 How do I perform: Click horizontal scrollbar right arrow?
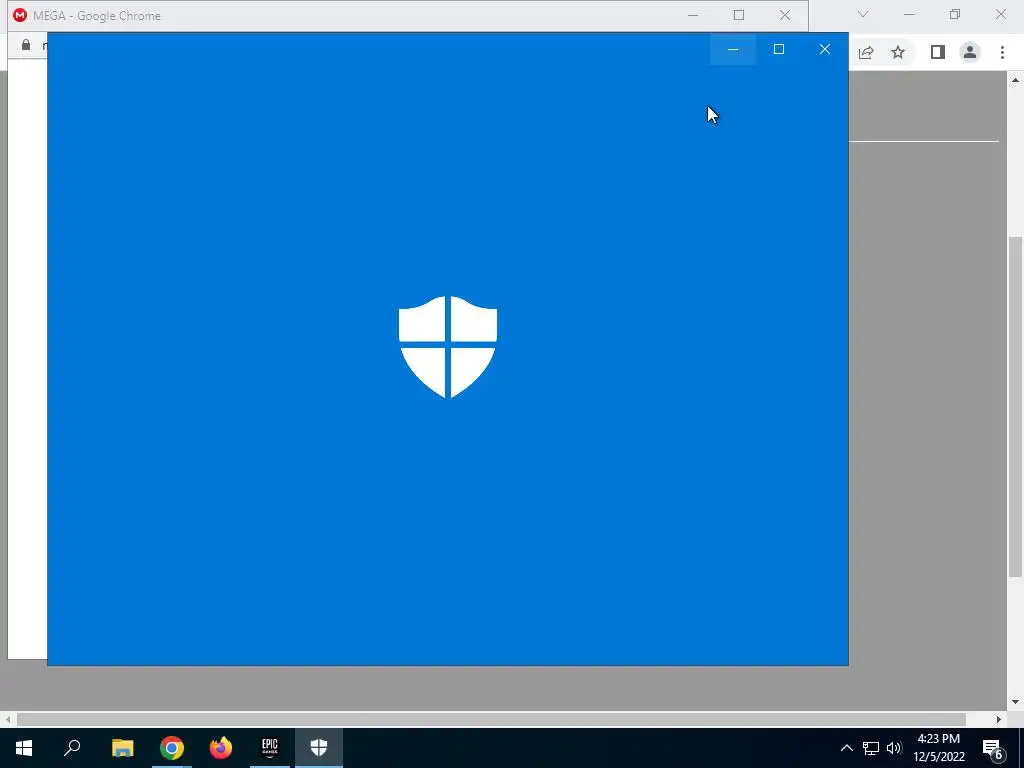tap(999, 719)
